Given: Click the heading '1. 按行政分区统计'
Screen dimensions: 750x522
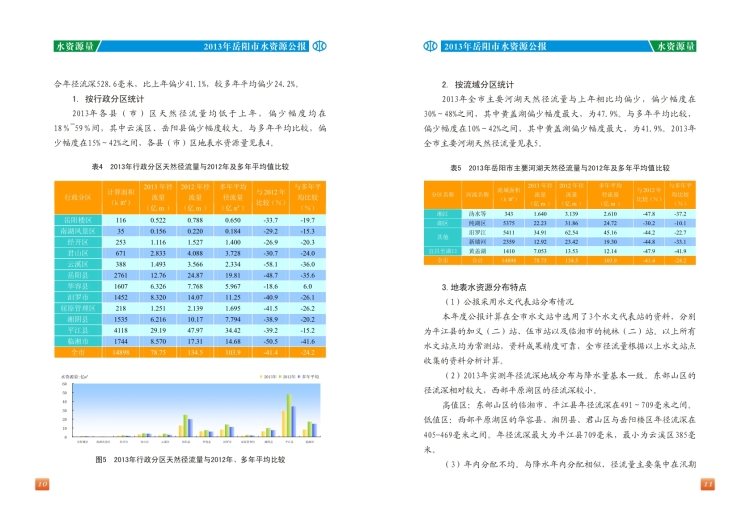Looking at the screenshot, I should [108, 99].
